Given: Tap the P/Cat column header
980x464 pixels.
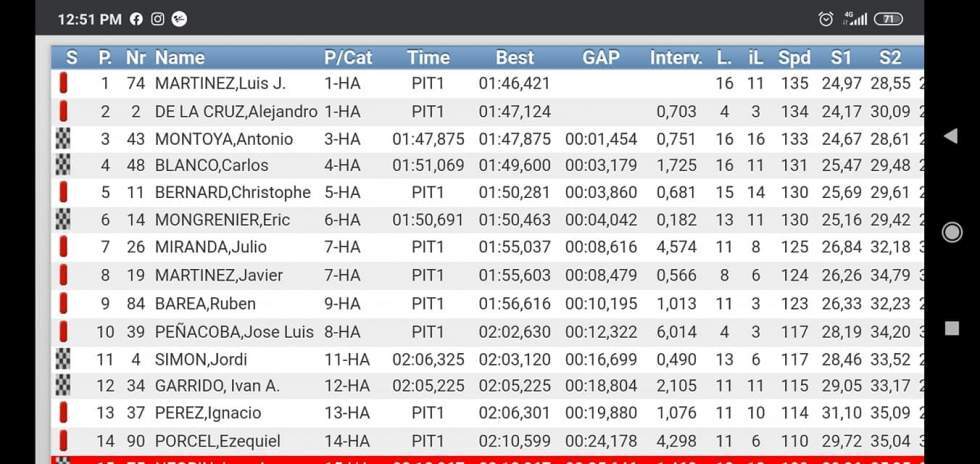Looking at the screenshot, I should click(x=347, y=58).
